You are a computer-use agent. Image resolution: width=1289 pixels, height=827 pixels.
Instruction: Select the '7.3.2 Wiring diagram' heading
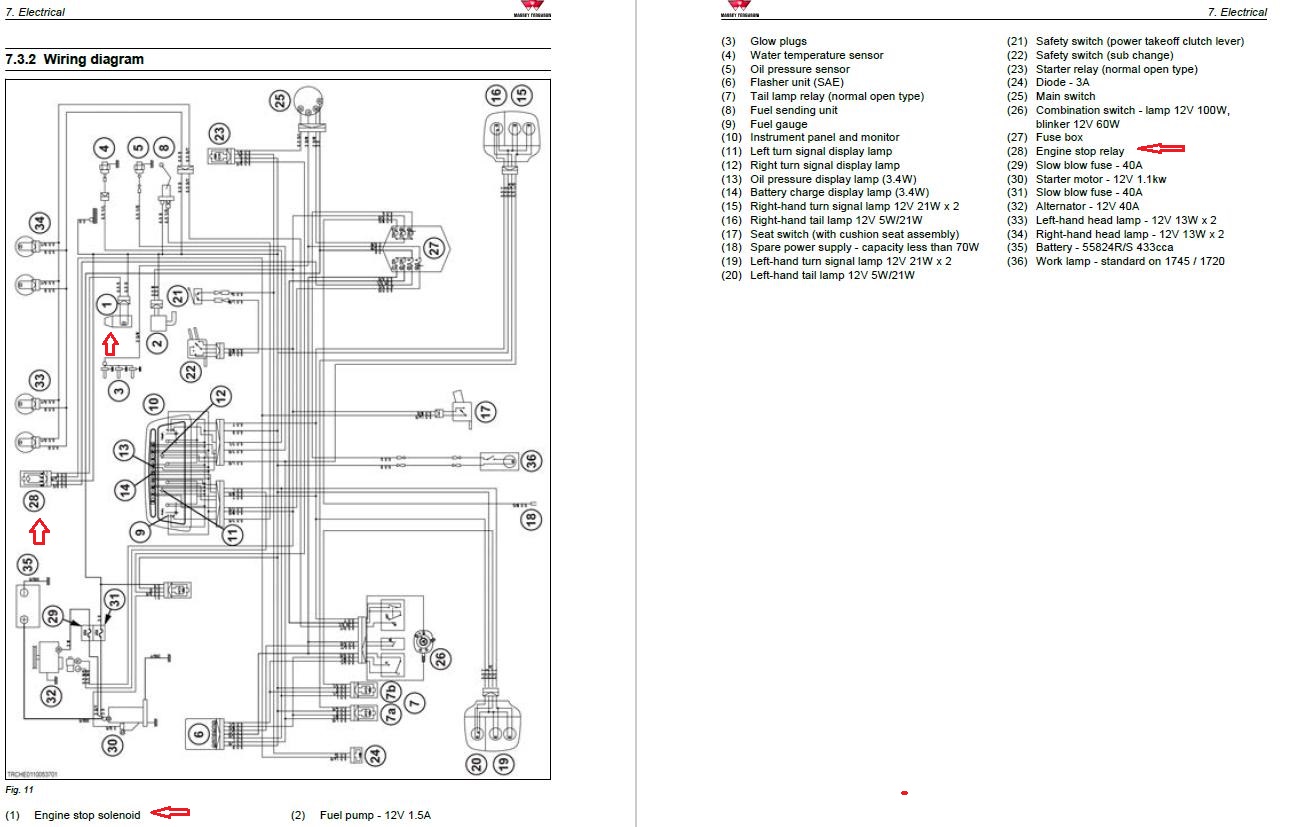[75, 59]
